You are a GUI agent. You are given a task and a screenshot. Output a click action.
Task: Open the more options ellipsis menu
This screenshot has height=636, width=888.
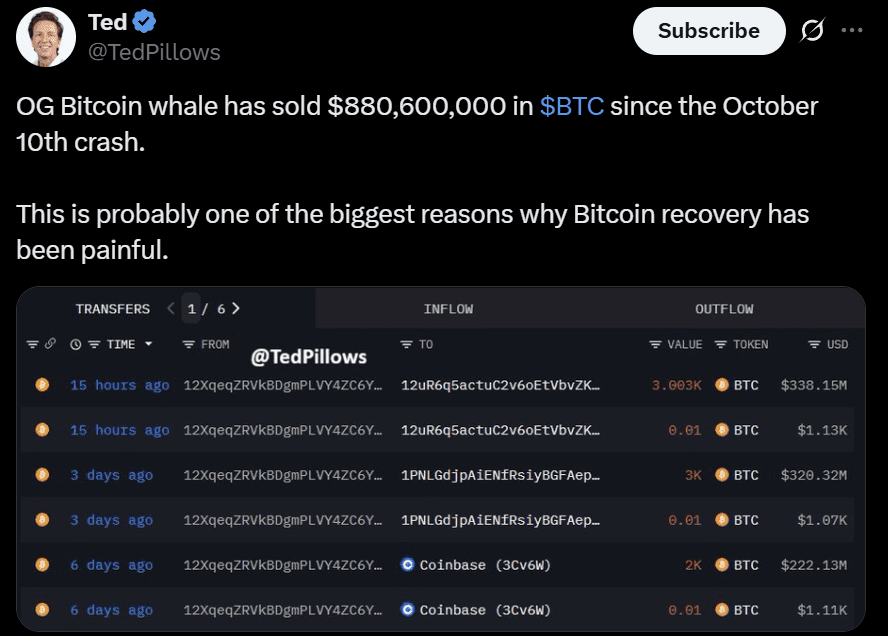point(853,31)
